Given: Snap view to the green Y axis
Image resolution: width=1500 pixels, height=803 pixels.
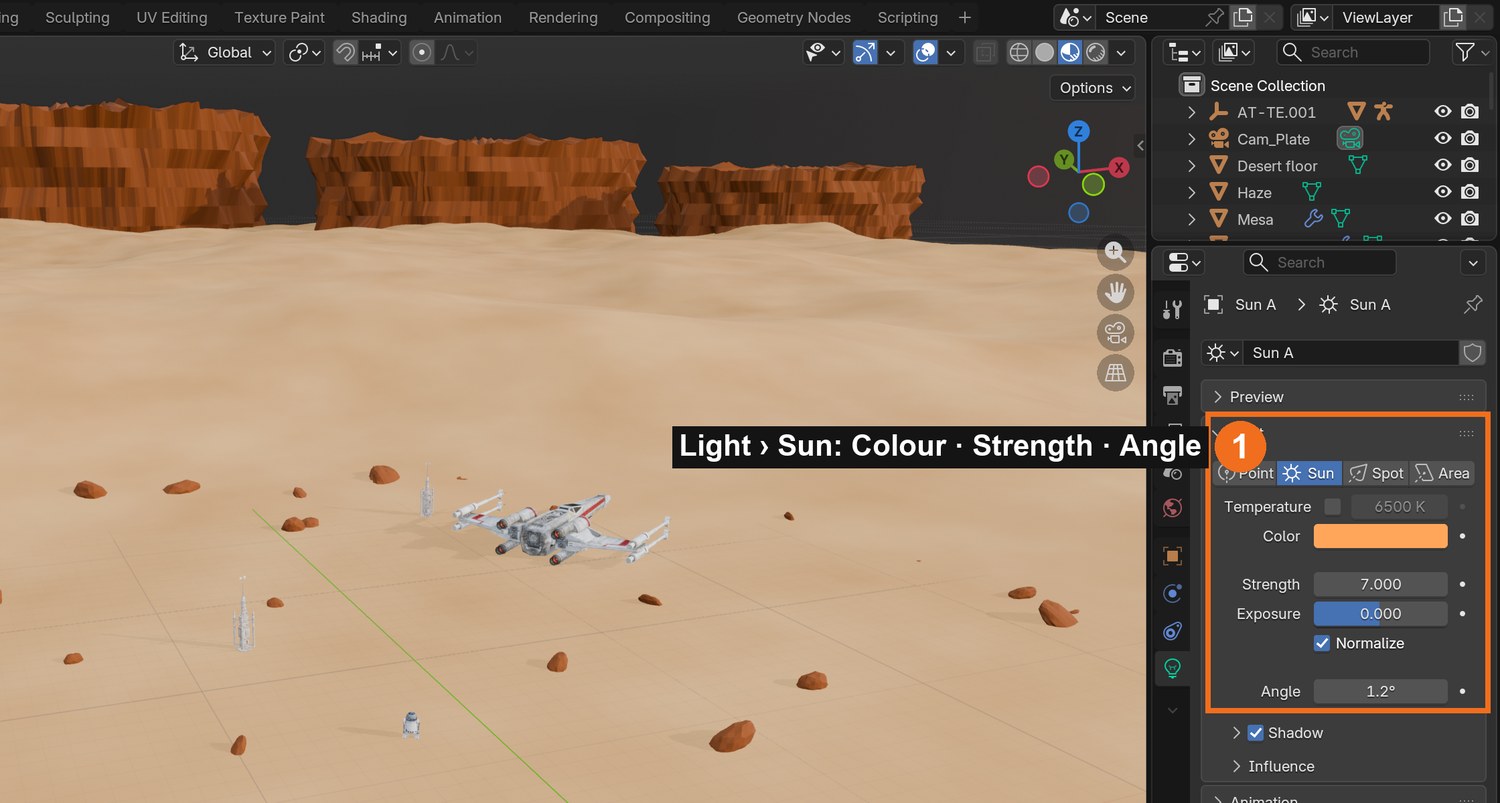Looking at the screenshot, I should click(1065, 159).
